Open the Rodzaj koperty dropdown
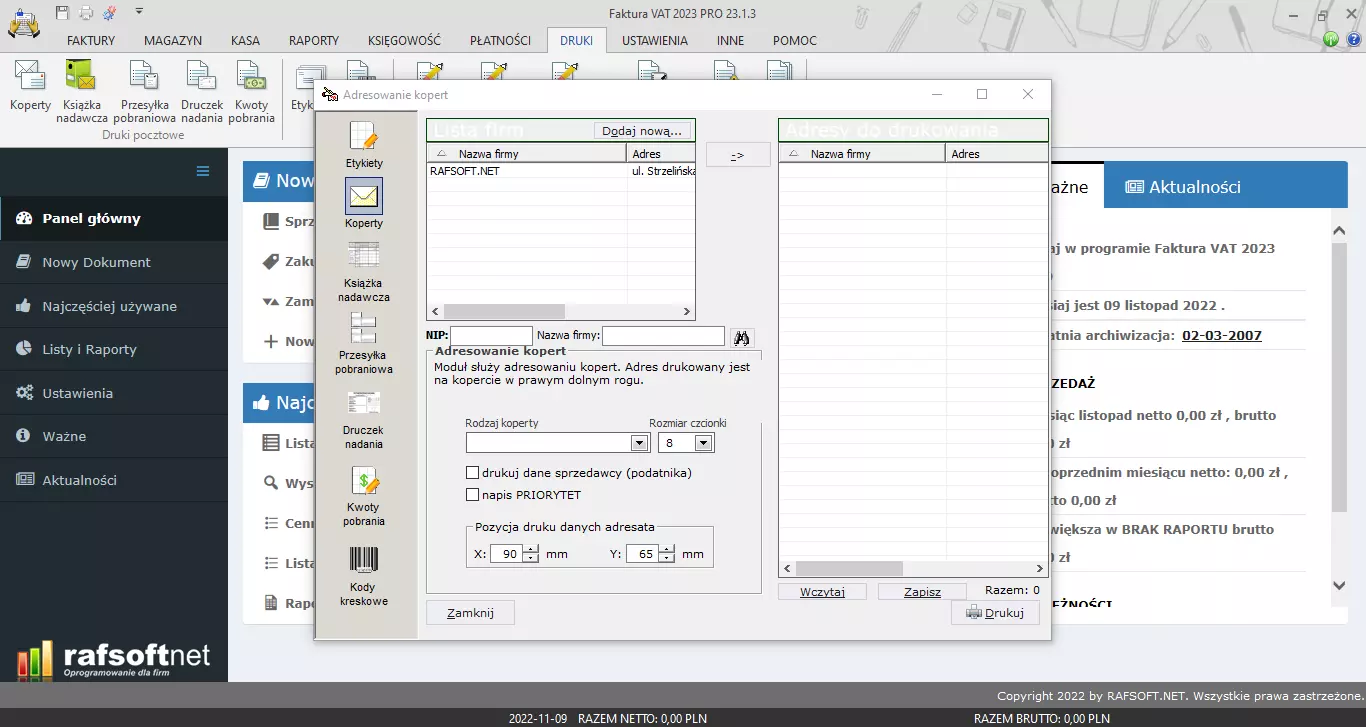The height and width of the screenshot is (727, 1366). (637, 442)
